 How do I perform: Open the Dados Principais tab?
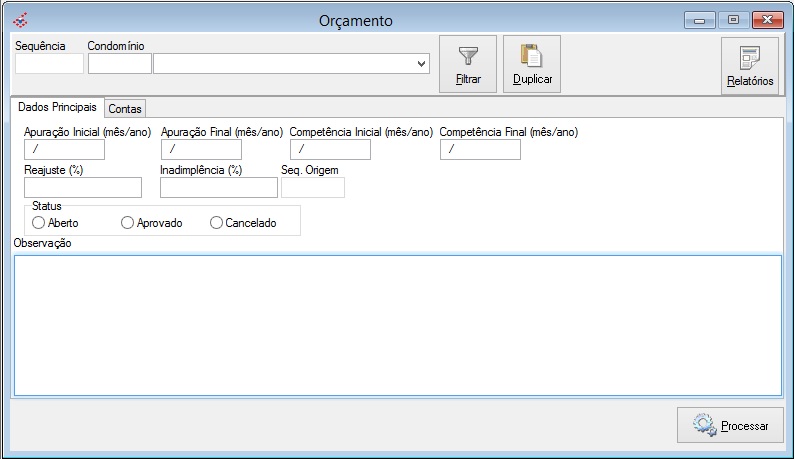click(58, 107)
